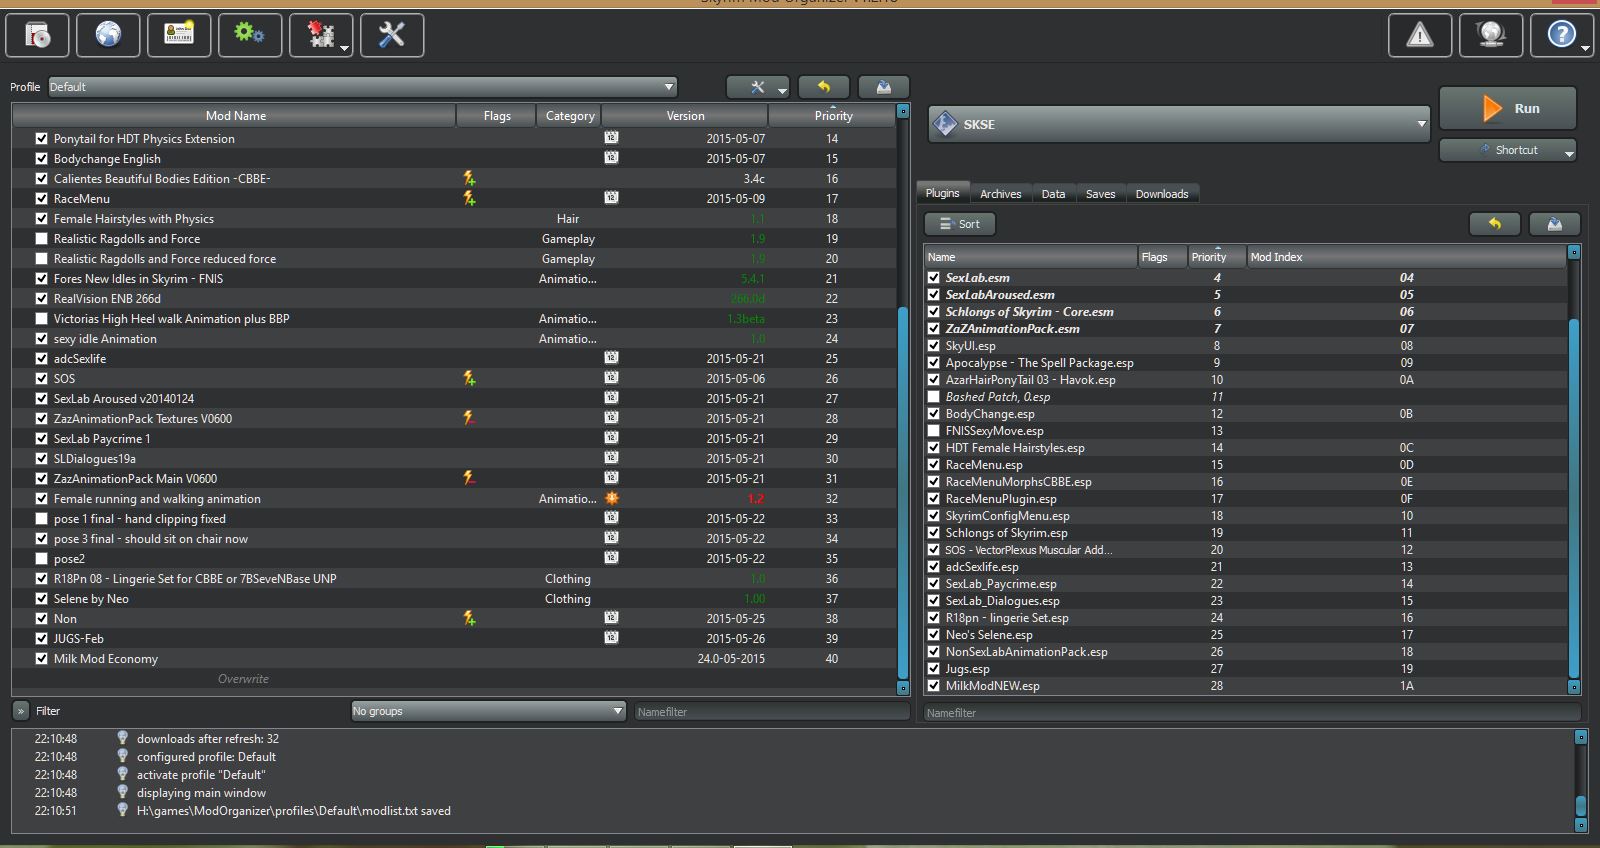Open the Tools puzzle icon dropdown arrow

click(x=344, y=46)
